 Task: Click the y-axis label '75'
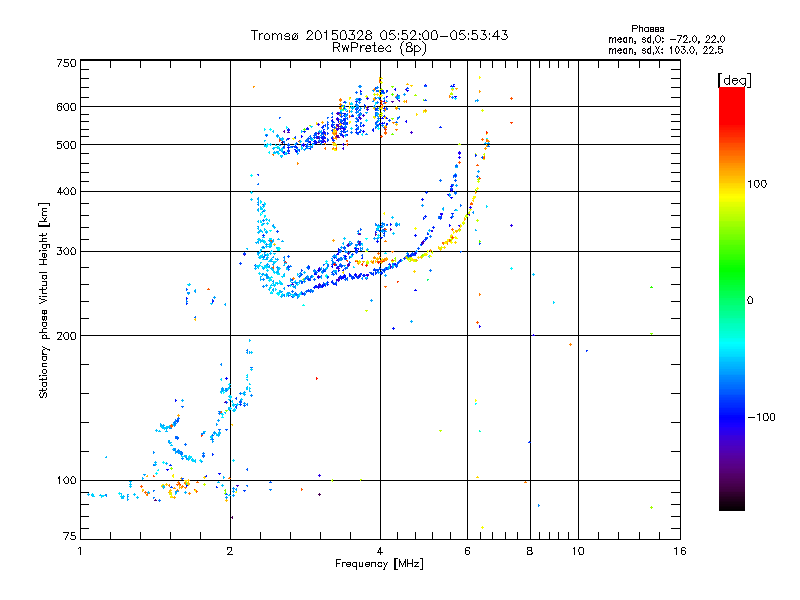(70, 536)
